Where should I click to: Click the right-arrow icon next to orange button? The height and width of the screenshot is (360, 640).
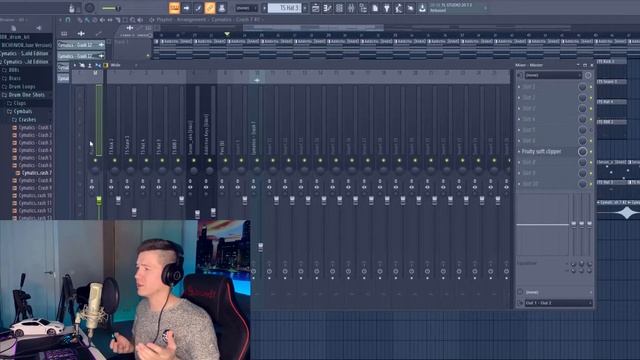187,8
